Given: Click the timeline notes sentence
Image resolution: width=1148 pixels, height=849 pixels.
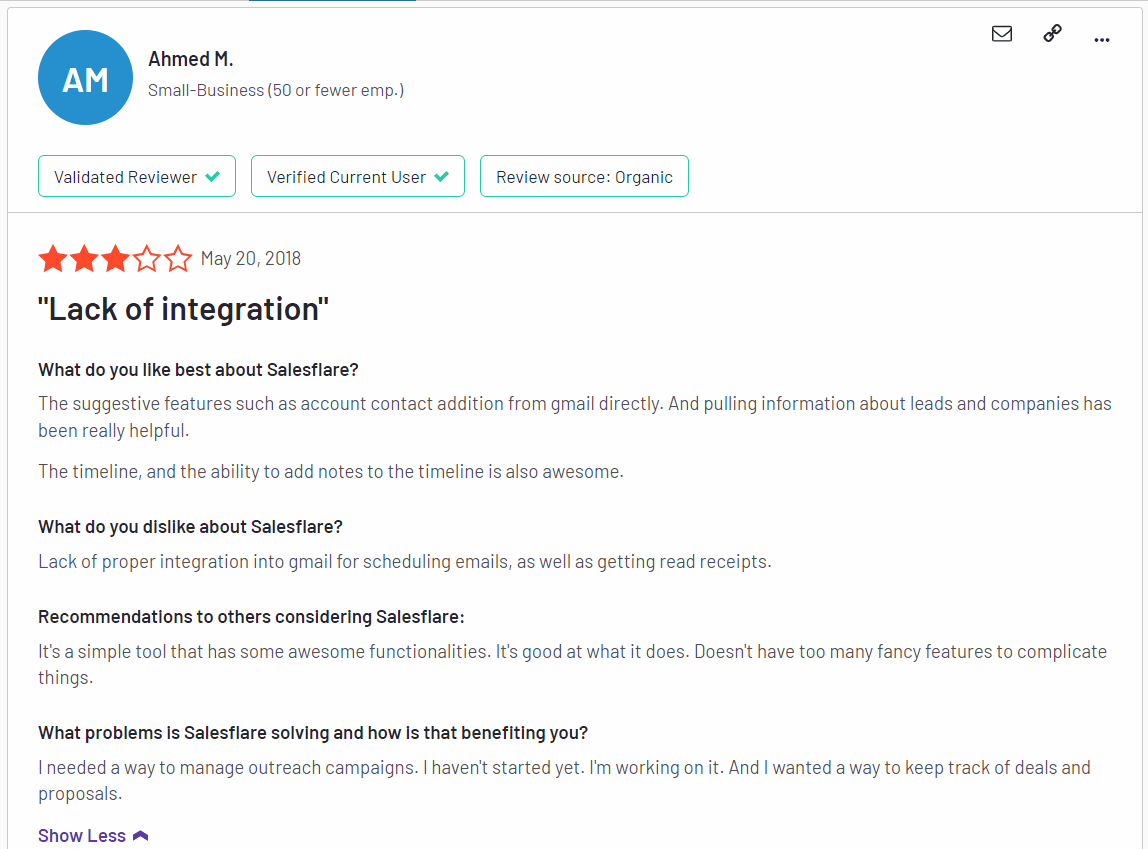Looking at the screenshot, I should tap(331, 471).
